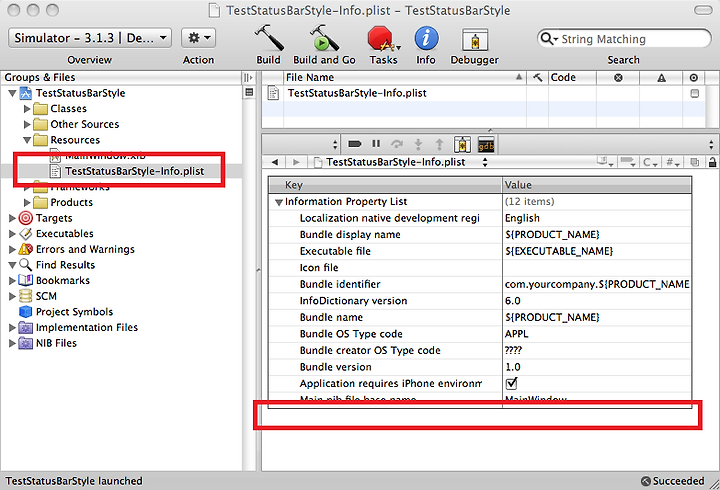
Task: Expand the Classes folder
Action: click(27, 109)
